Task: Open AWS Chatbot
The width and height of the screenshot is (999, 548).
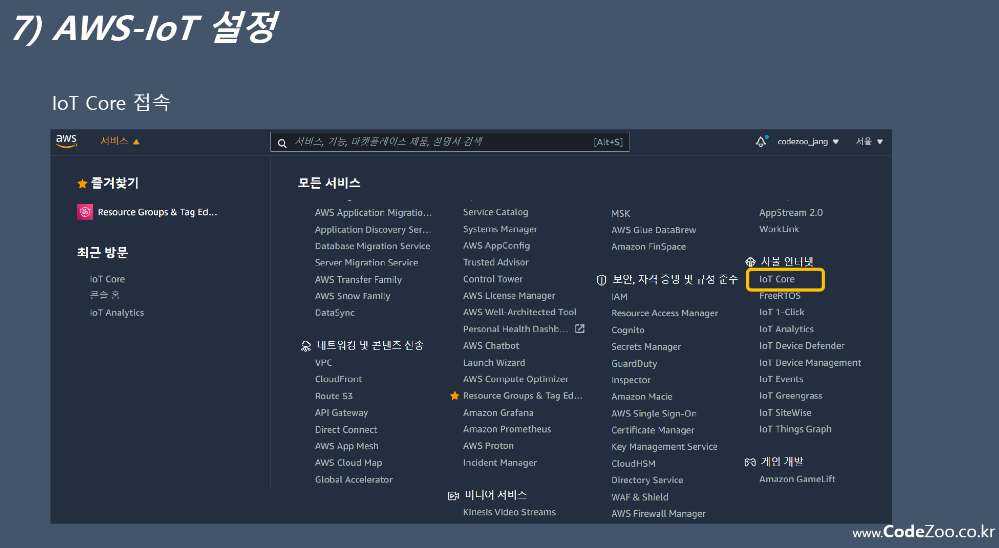Action: (x=491, y=346)
